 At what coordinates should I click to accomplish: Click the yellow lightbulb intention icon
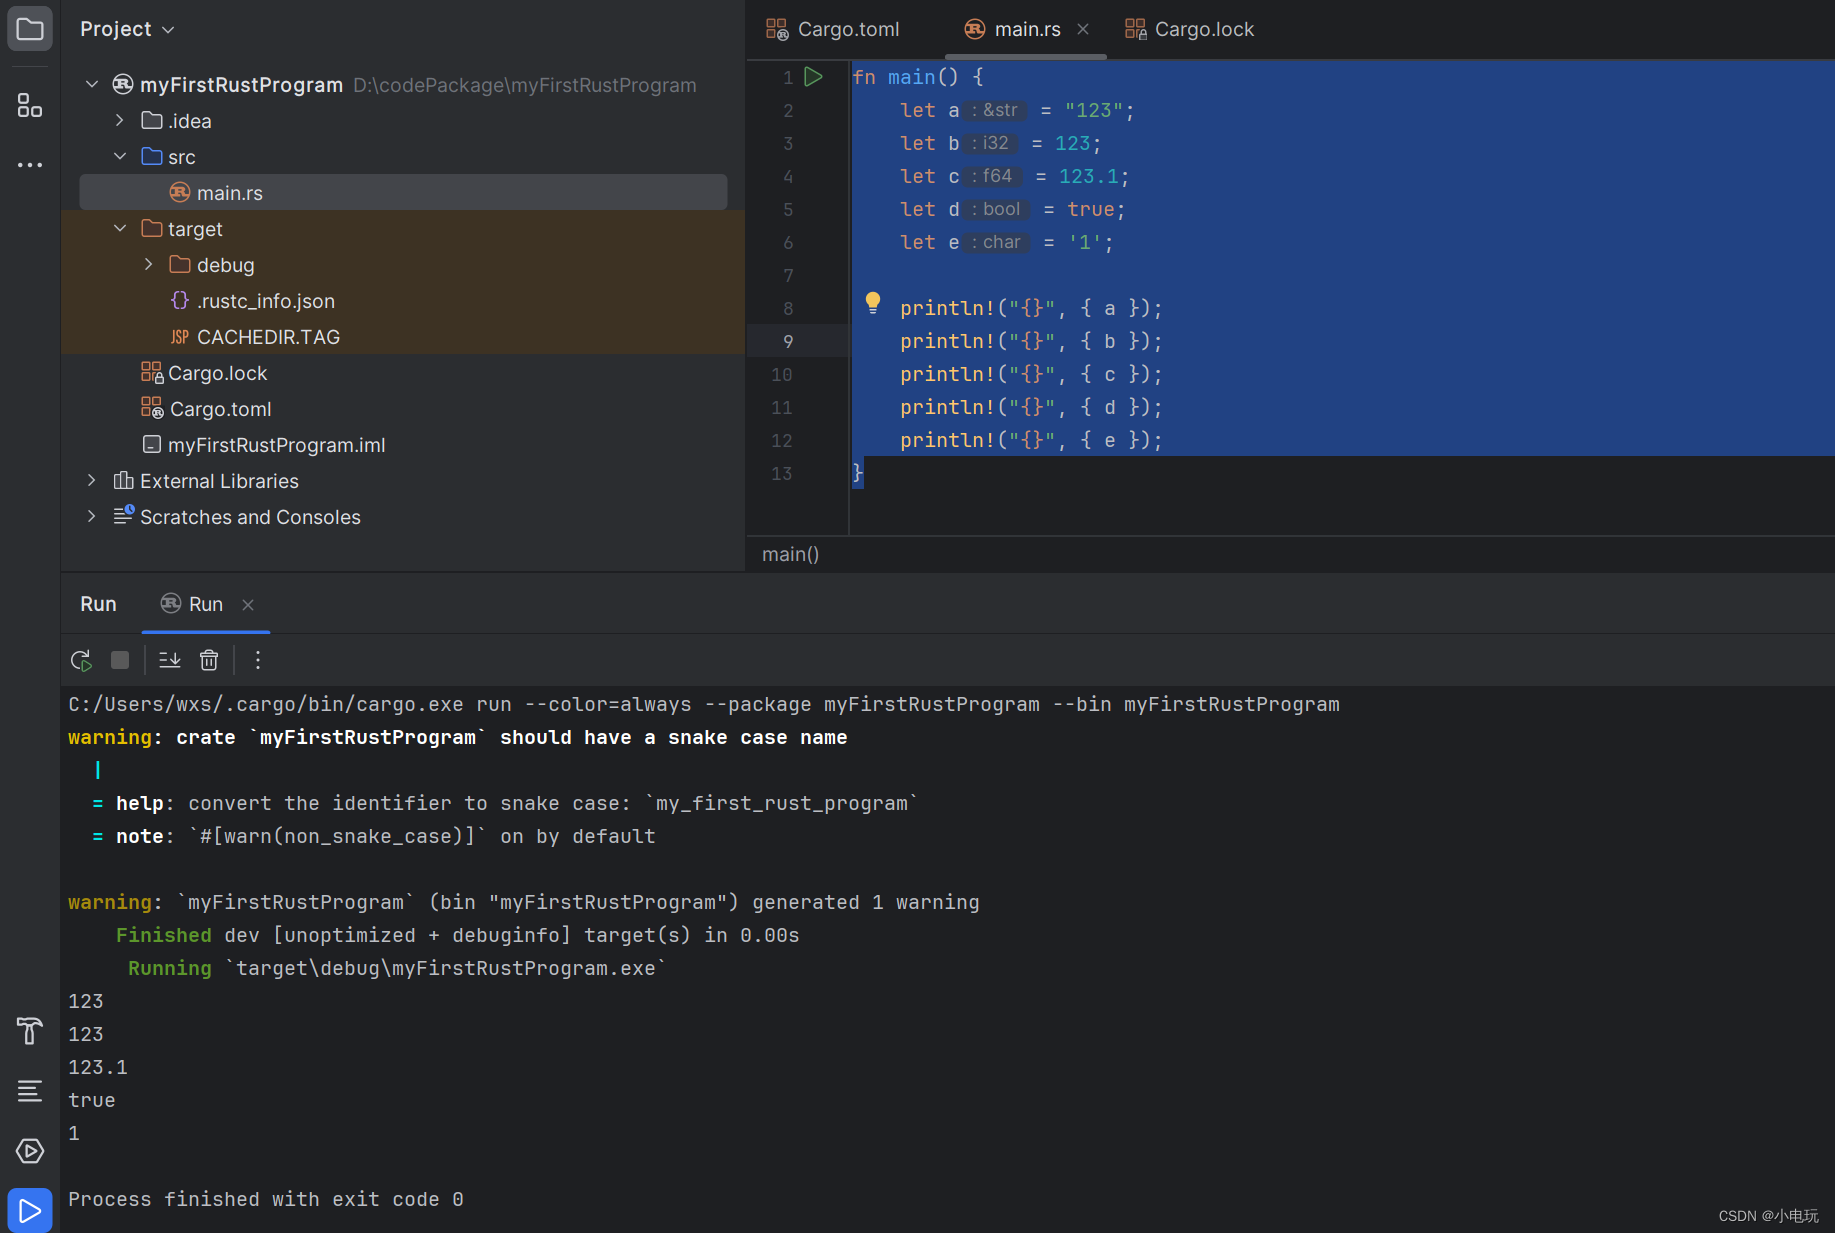(x=873, y=303)
